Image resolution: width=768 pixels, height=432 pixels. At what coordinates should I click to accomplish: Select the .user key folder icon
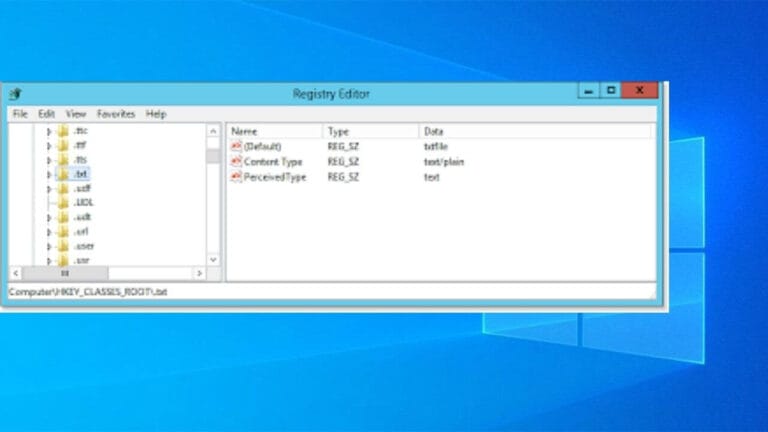click(x=63, y=246)
